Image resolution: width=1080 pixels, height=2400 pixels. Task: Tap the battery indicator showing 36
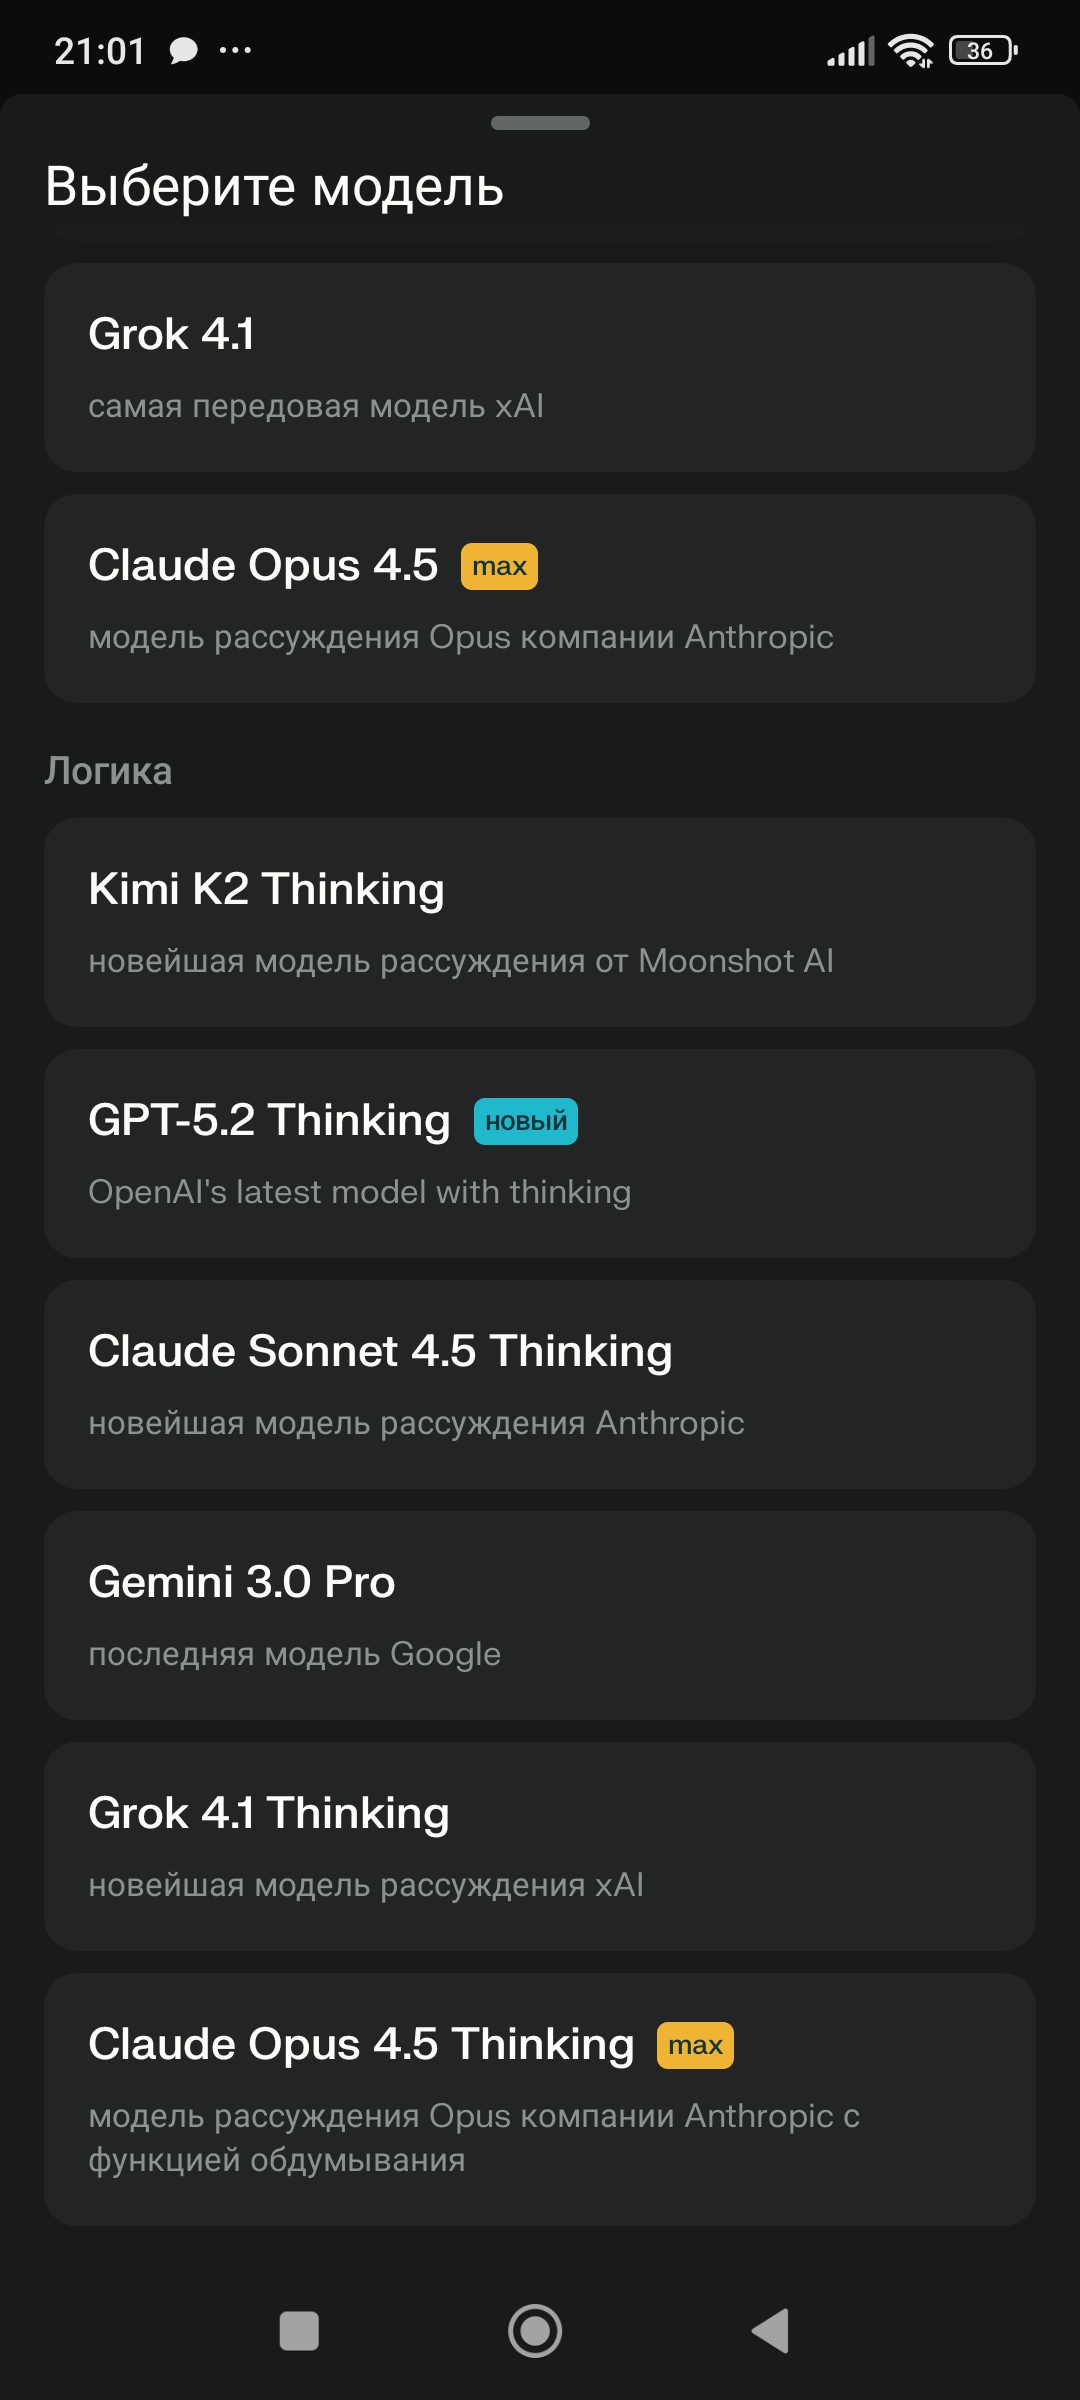(x=983, y=50)
